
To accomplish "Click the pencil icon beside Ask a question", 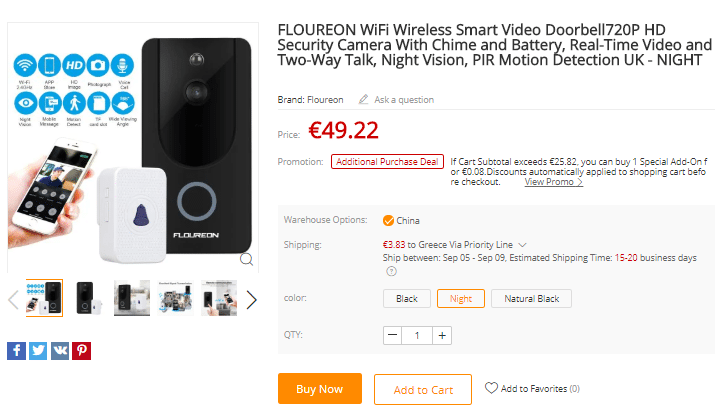I will 363,100.
